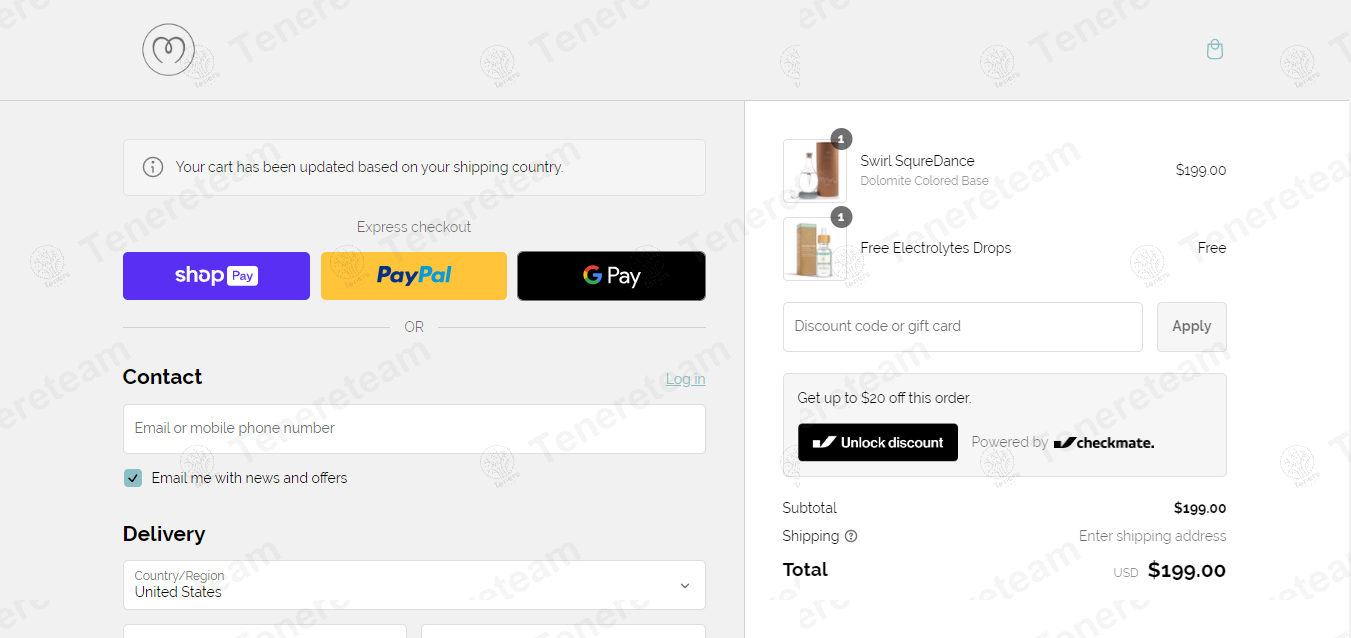Expand the country list using the chevron arrow

(685, 586)
